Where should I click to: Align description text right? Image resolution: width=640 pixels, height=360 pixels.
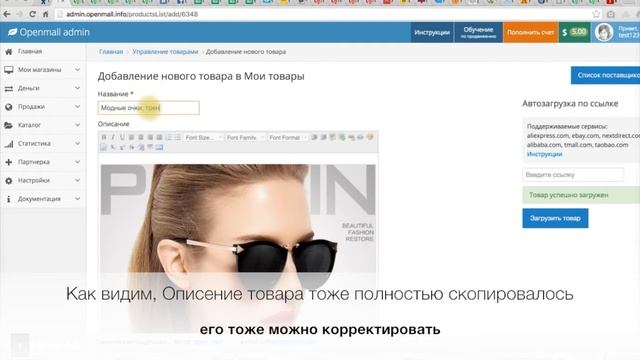coord(150,138)
